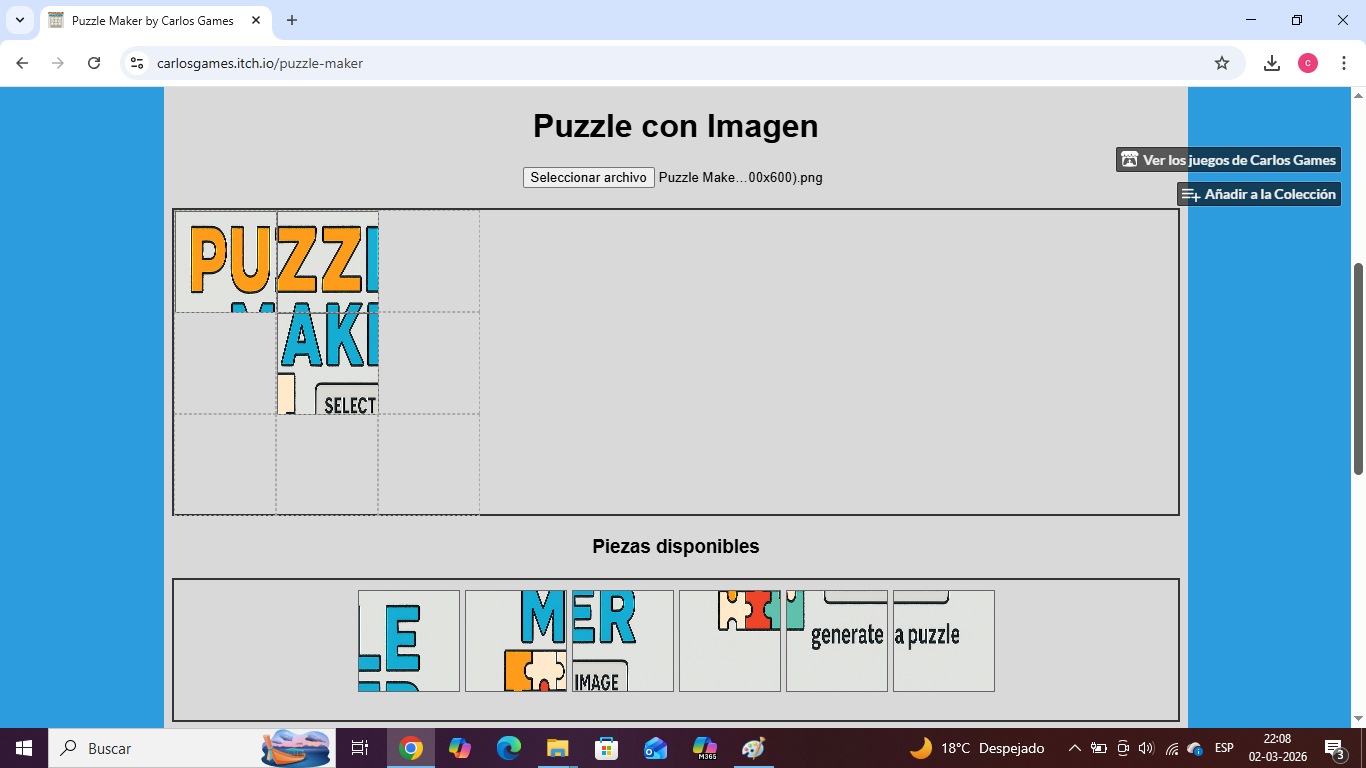Click the camera icon in the system tray
The height and width of the screenshot is (768, 1366).
(1123, 748)
